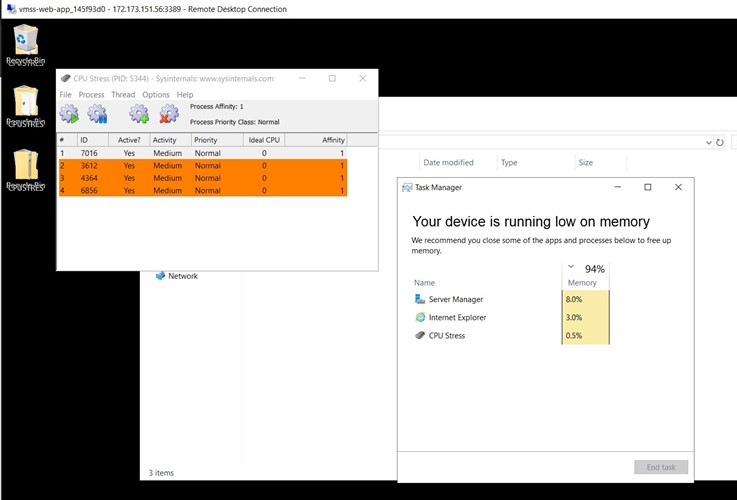737x500 pixels.
Task: Click the 94% total memory value
Action: click(595, 269)
